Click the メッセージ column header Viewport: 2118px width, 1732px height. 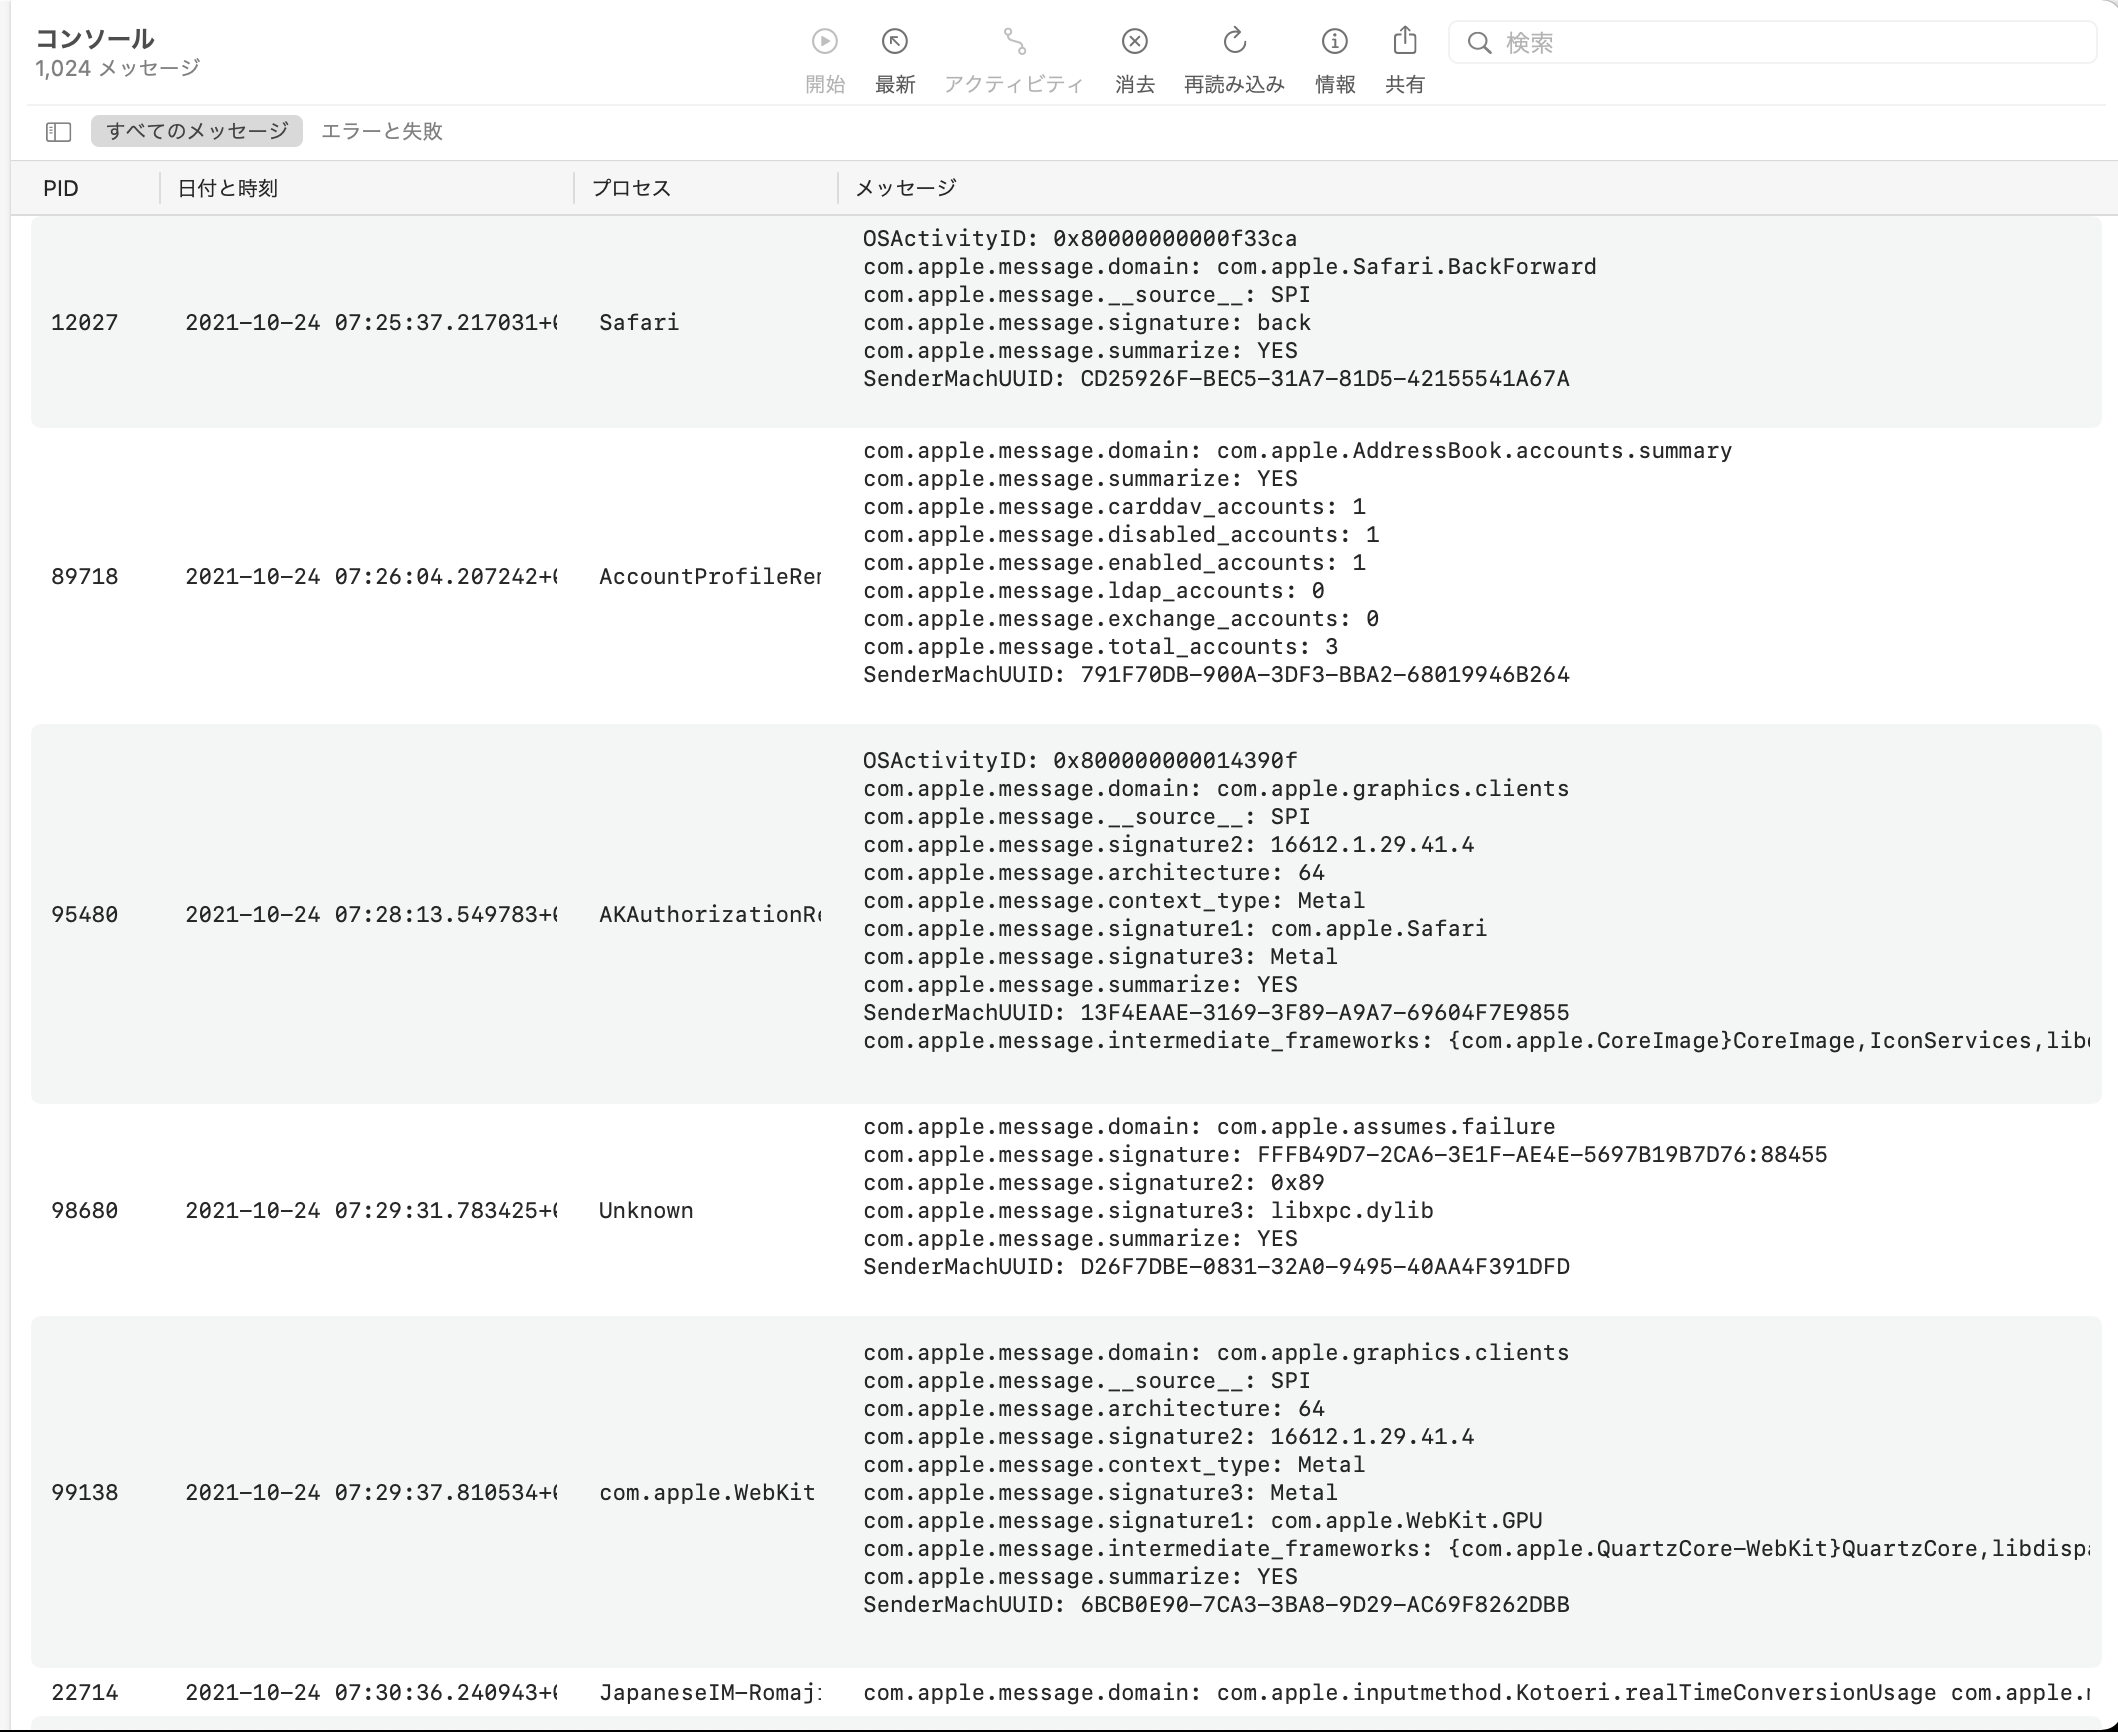[x=906, y=188]
